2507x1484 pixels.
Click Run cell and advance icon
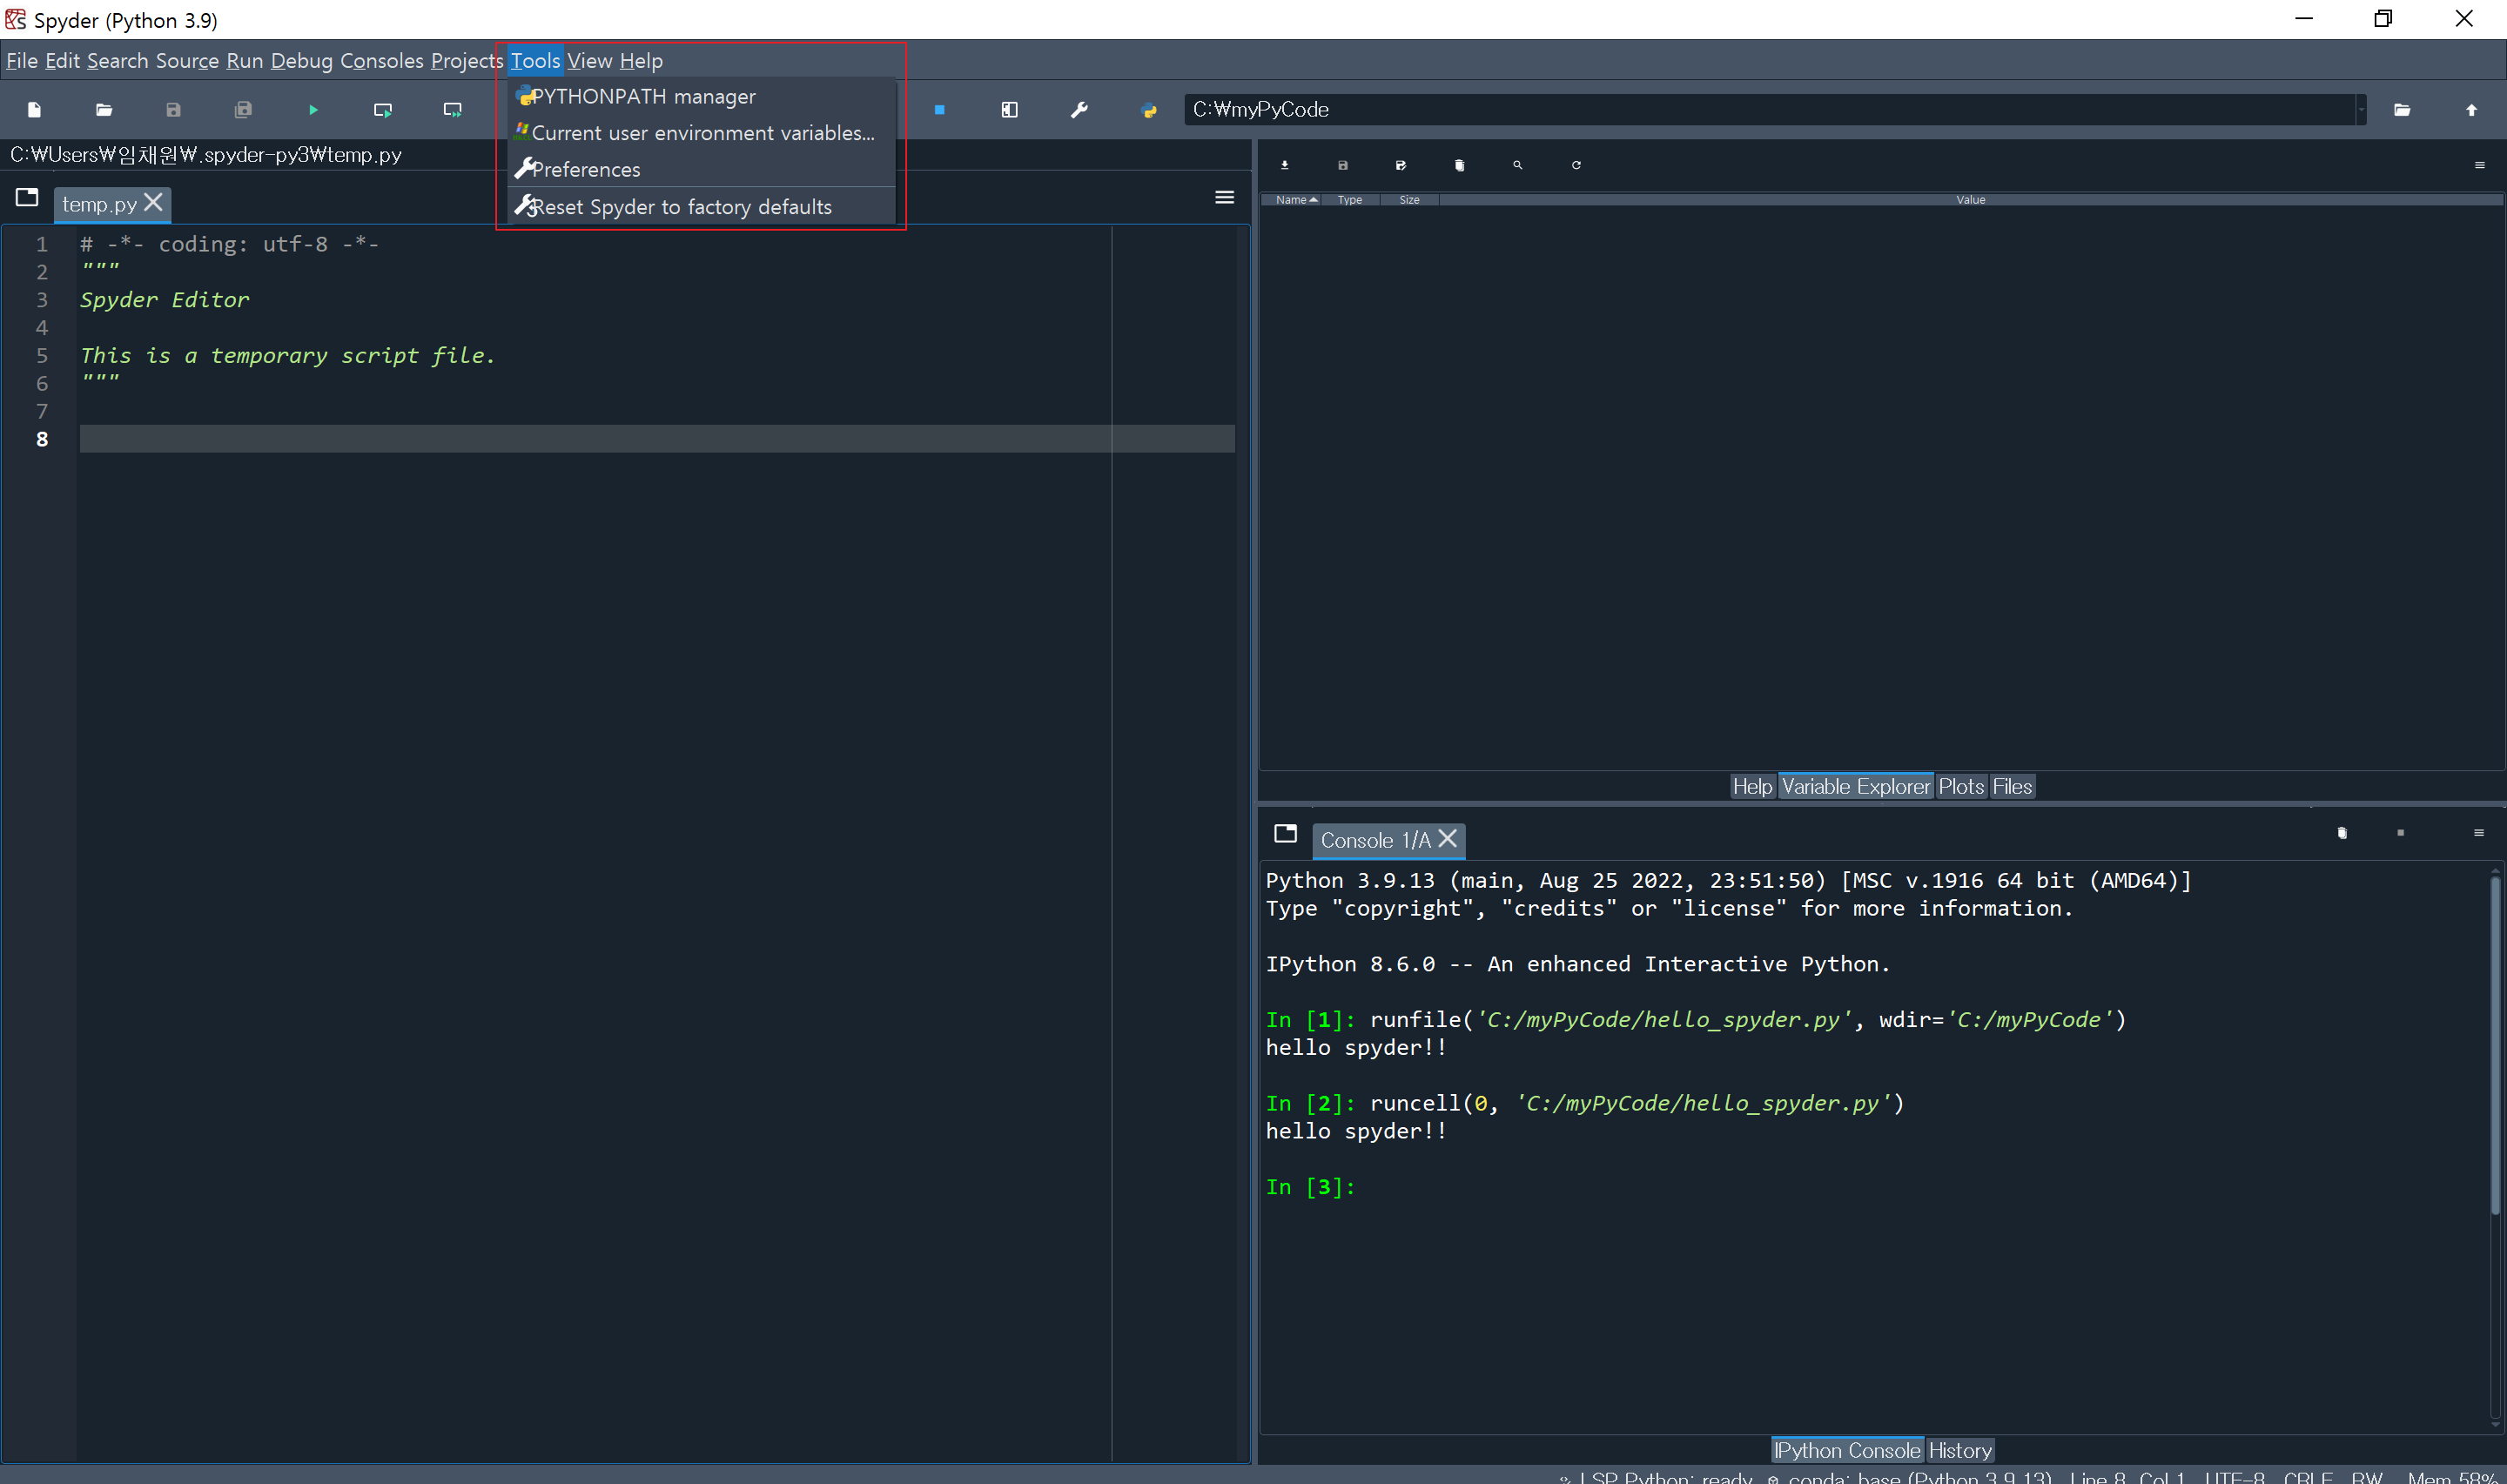[453, 110]
